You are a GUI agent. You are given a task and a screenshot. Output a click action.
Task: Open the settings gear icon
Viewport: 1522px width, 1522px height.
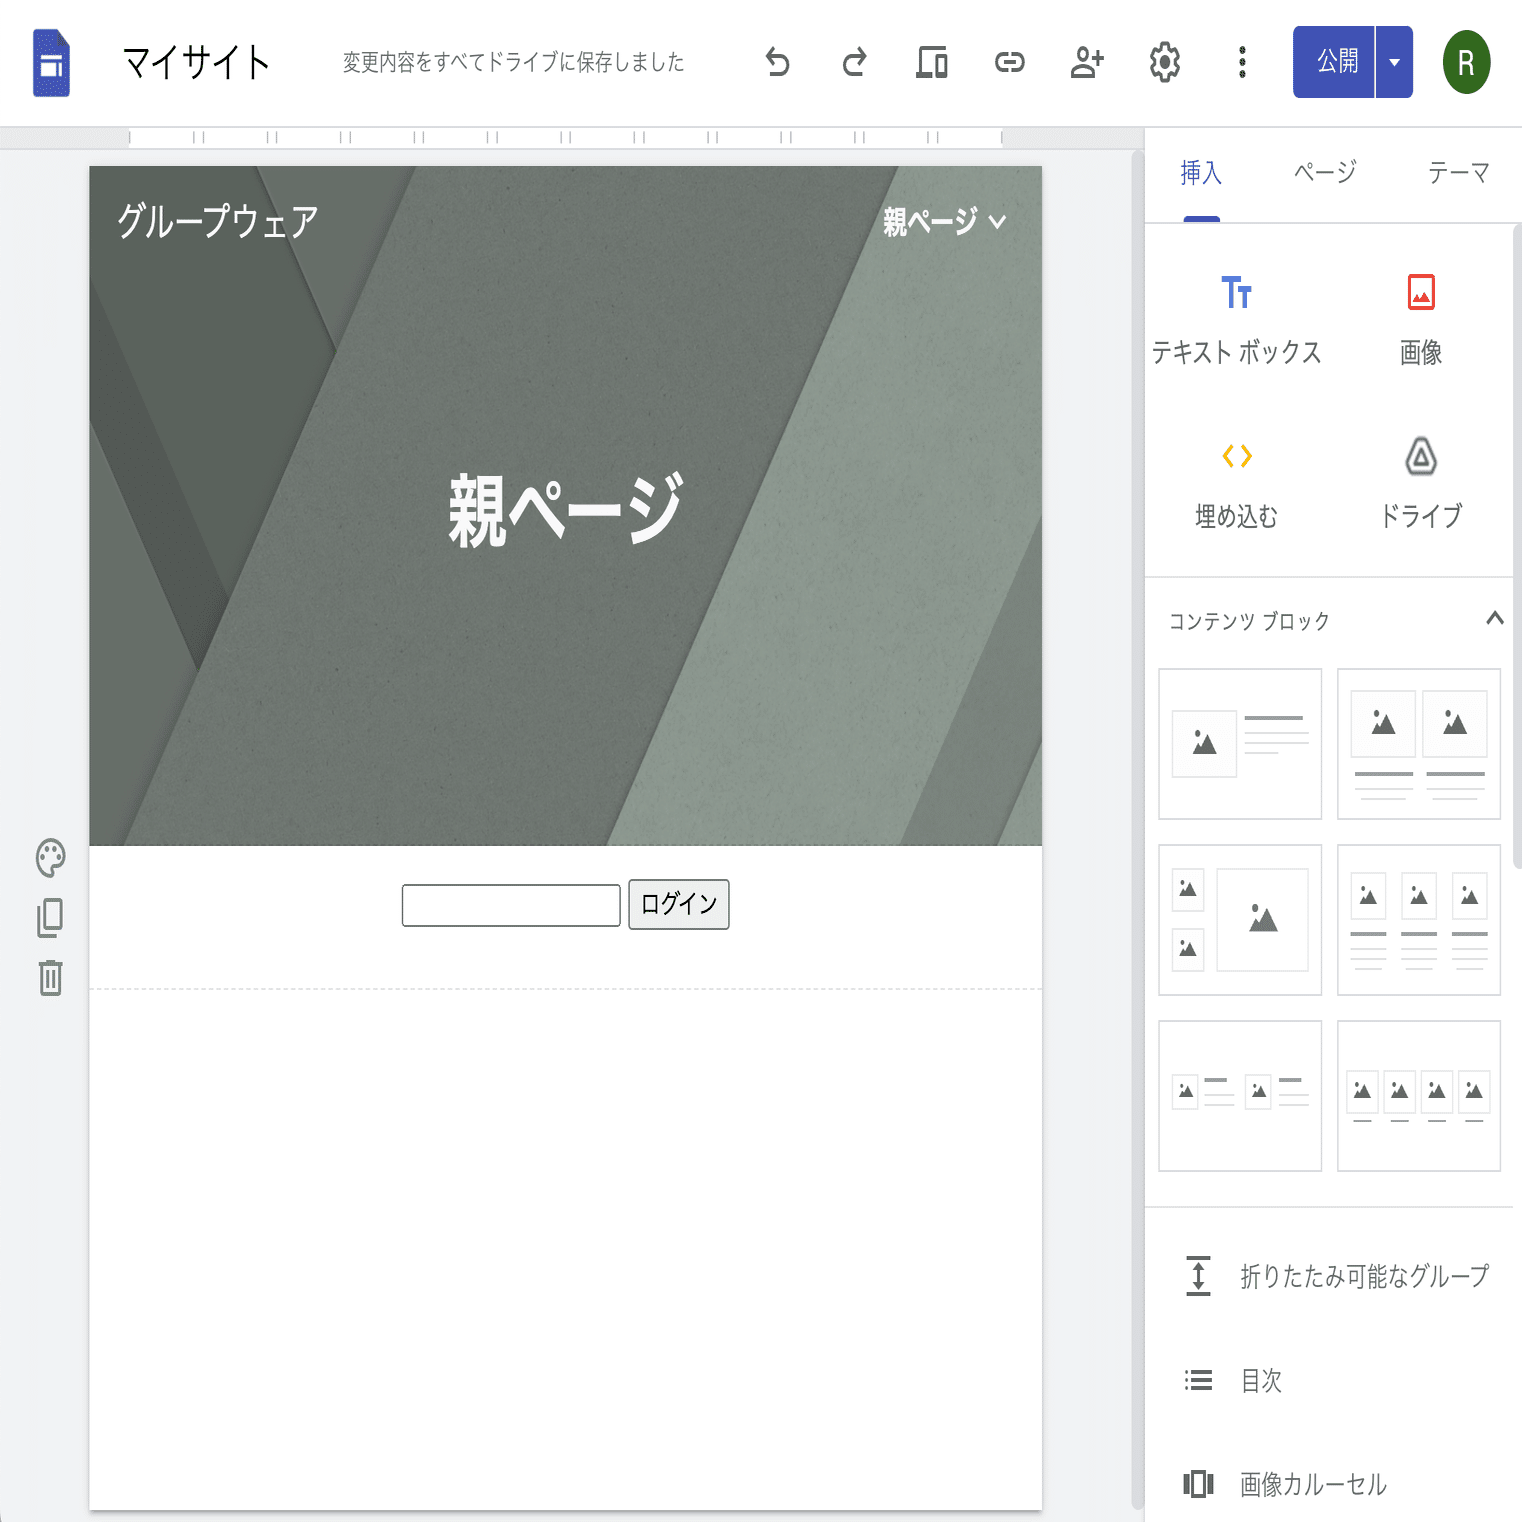tap(1164, 62)
